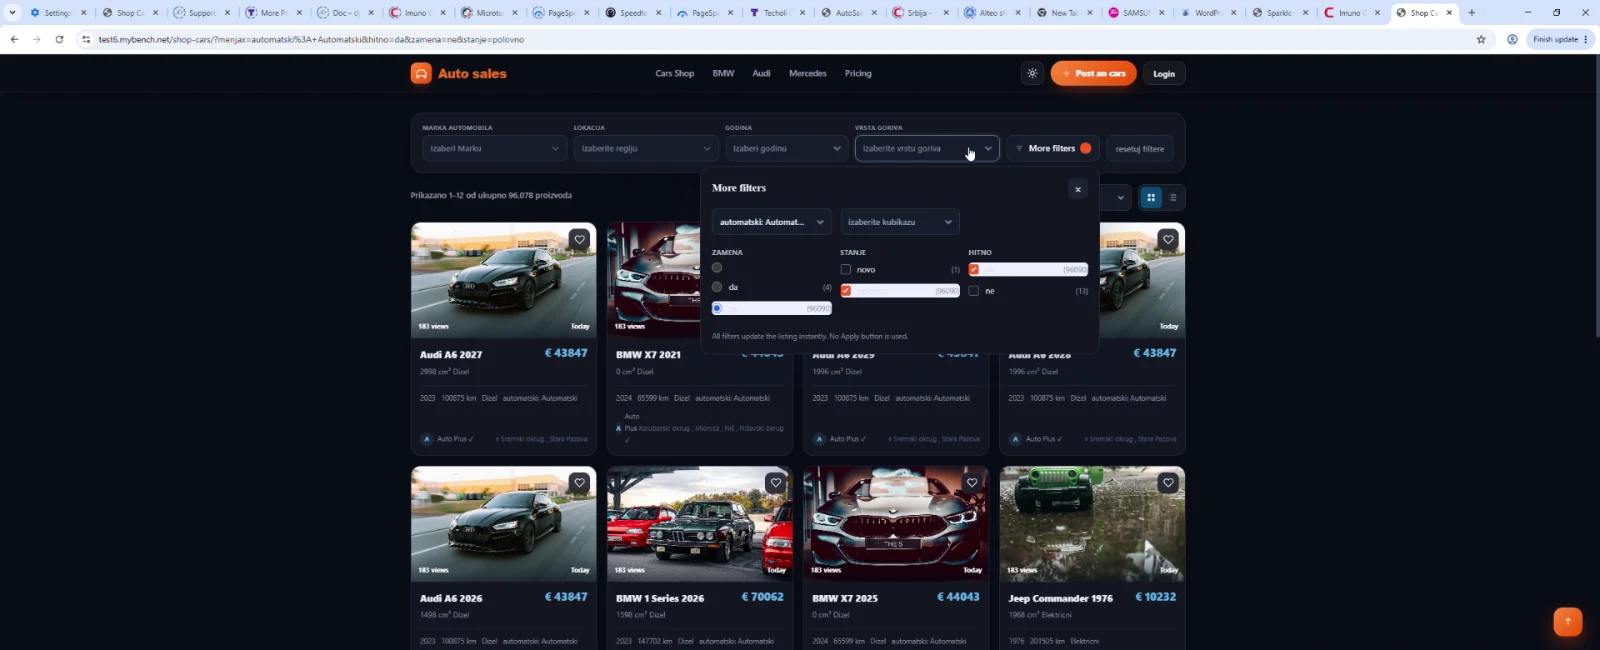Screen dimensions: 1600x650
Task: Favorite the Audi A6 2026 with the heart icon
Action: pyautogui.click(x=579, y=483)
